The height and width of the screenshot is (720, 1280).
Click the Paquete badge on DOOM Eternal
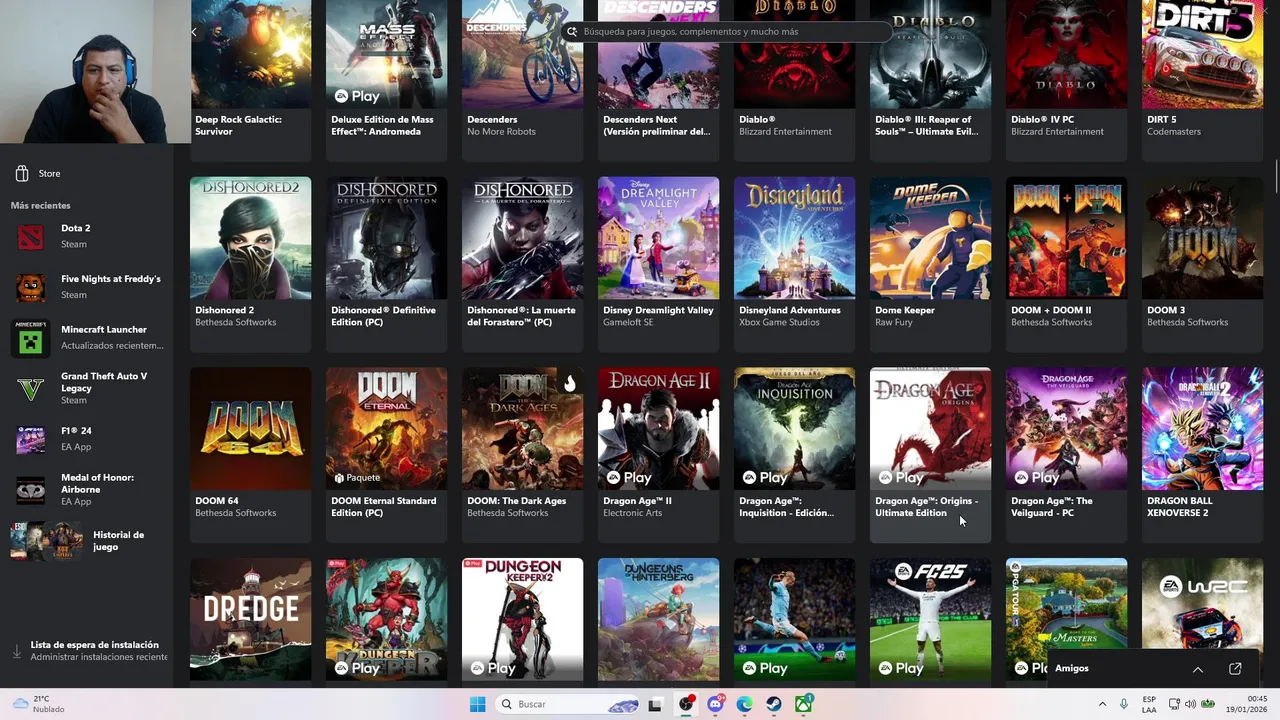point(358,478)
